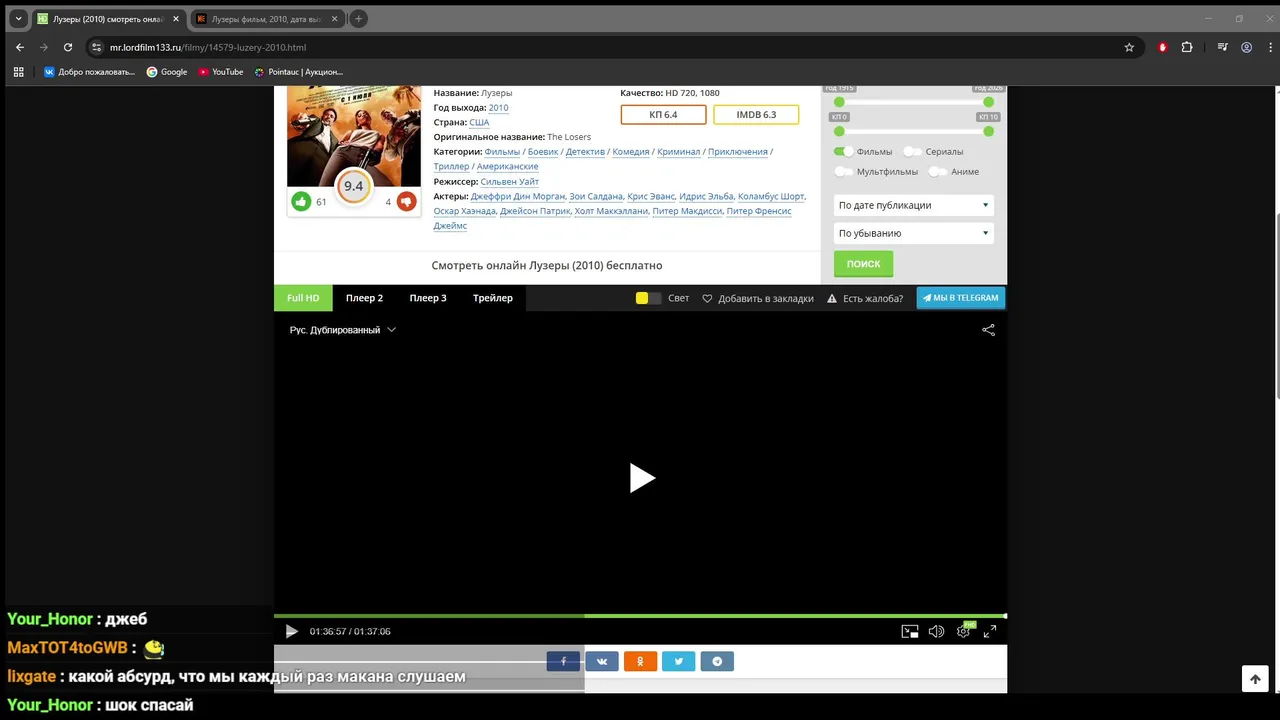The image size is (1280, 720).
Task: Click the right handle of КП rating slider
Action: 988,131
